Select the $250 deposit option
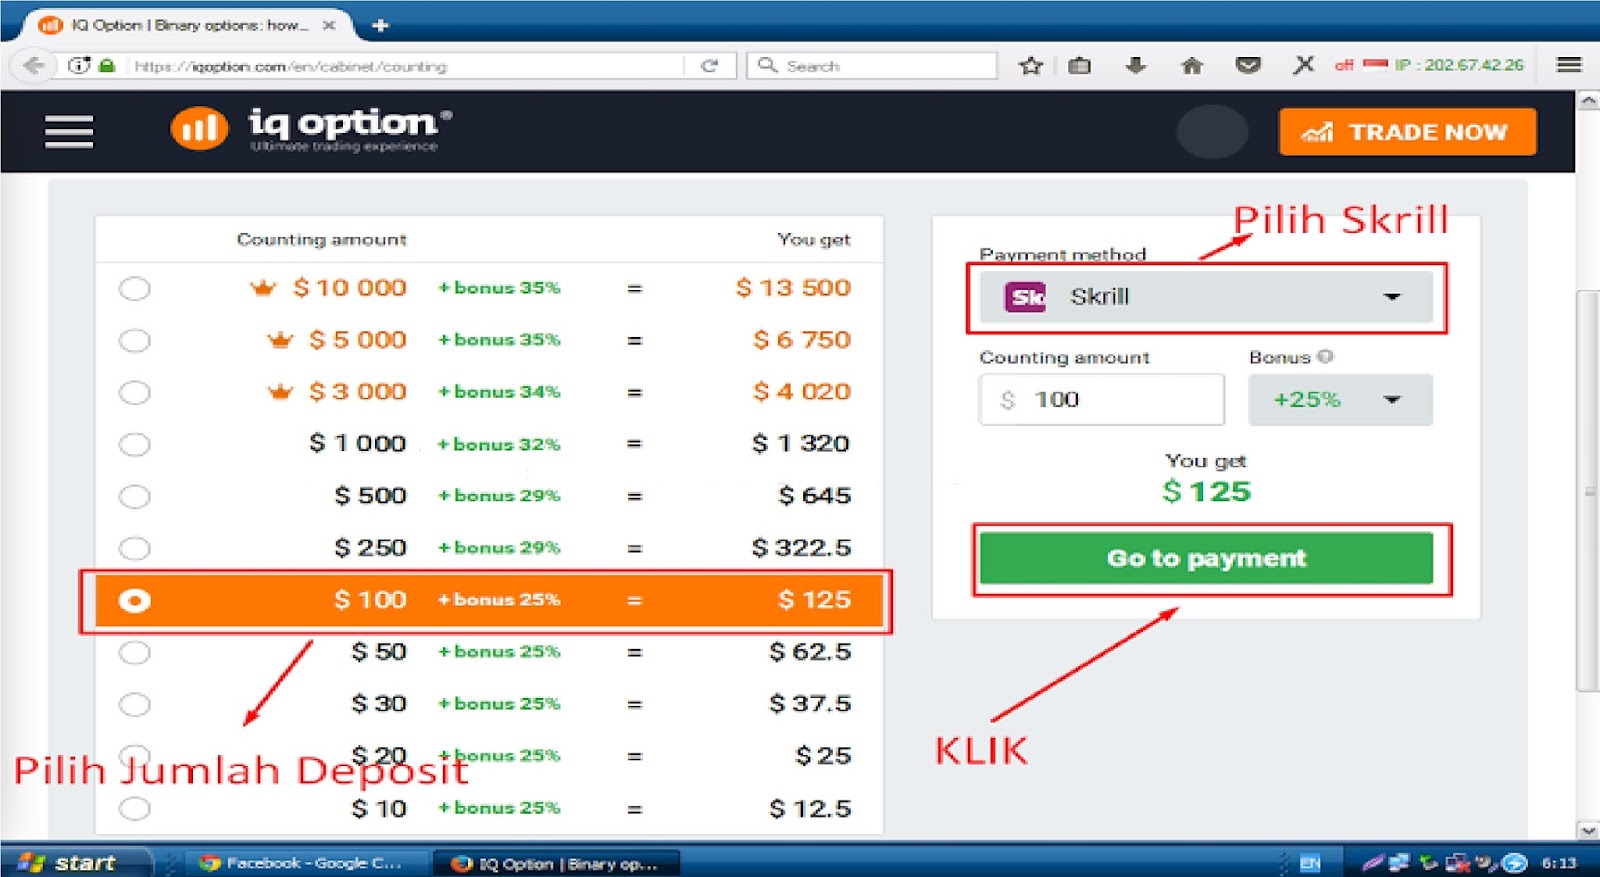The image size is (1600, 877). pos(134,548)
